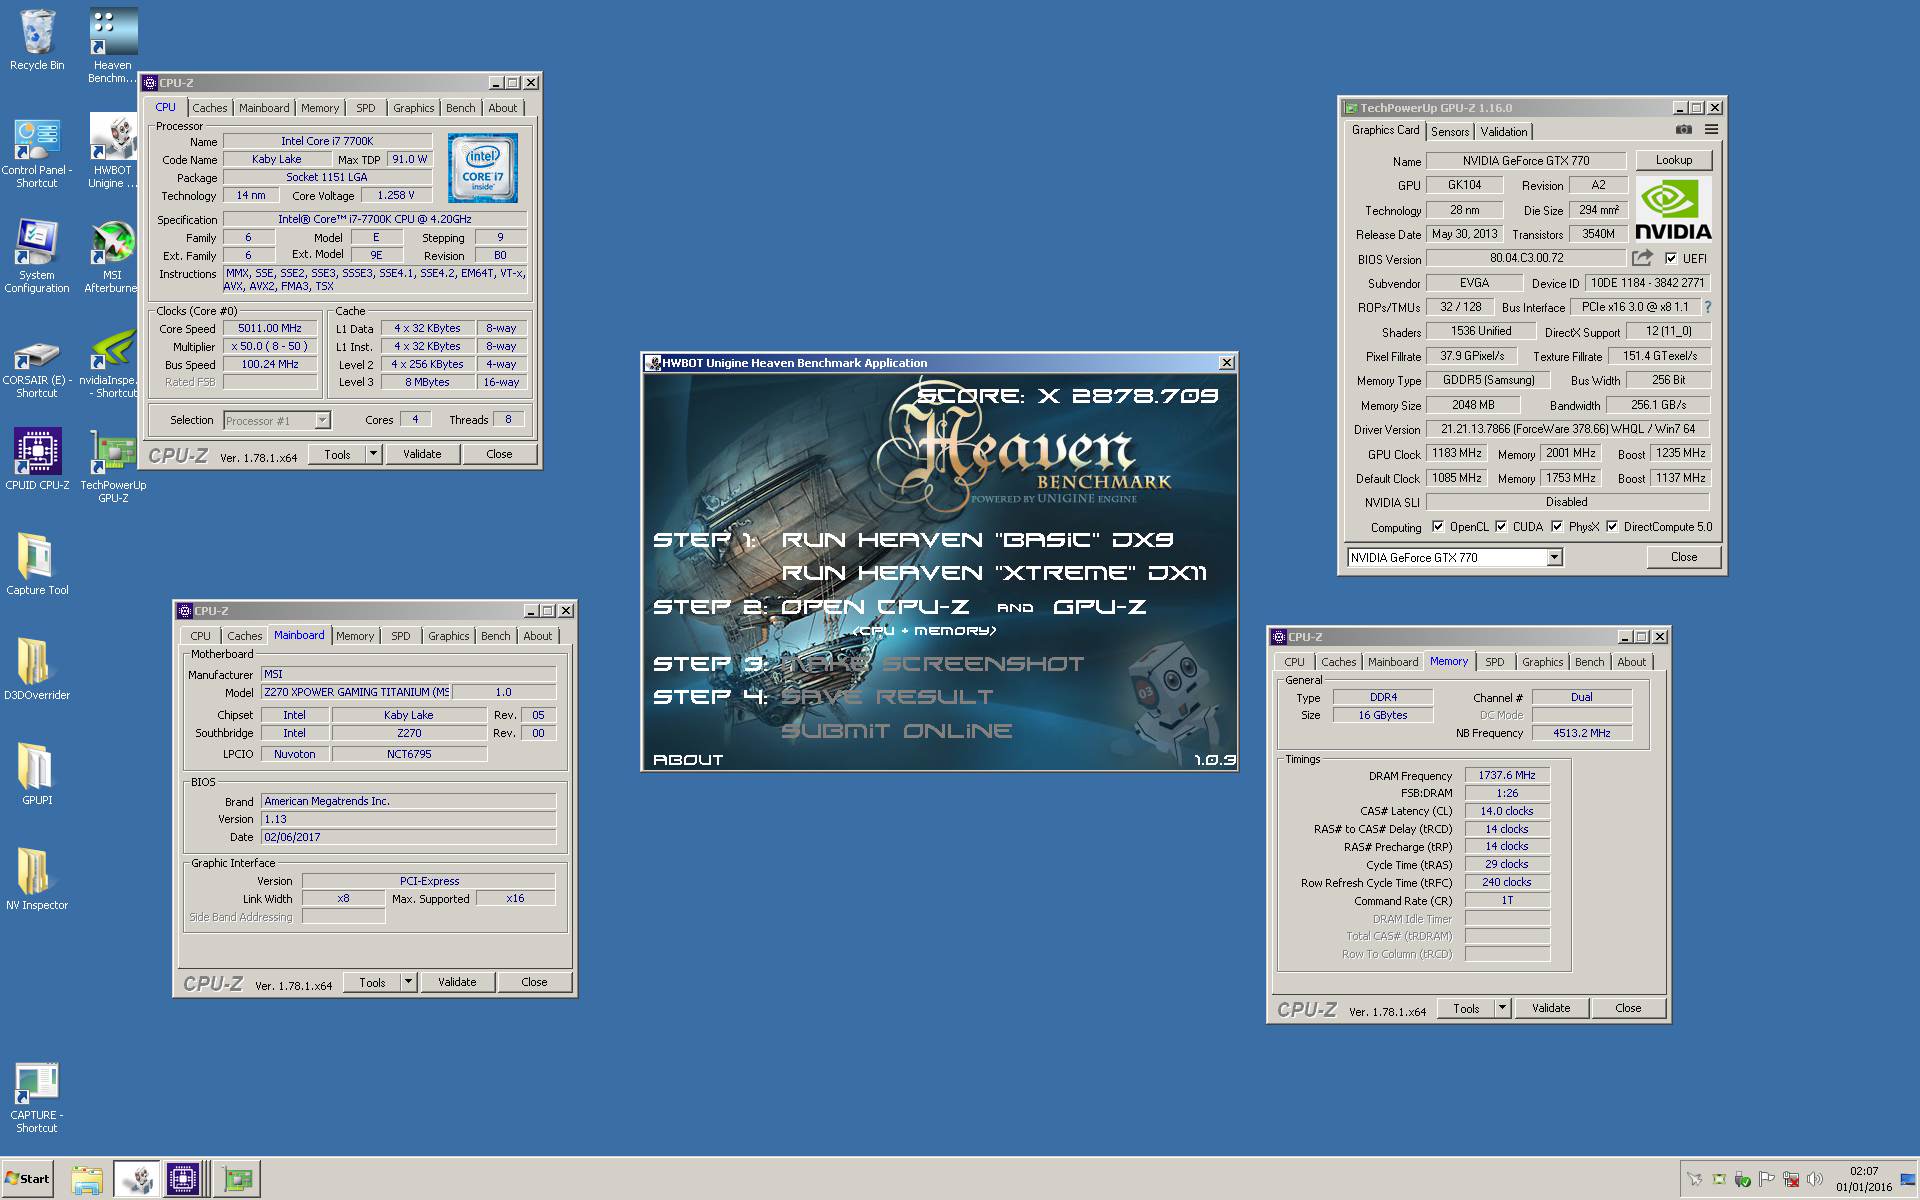
Task: Open the NV Inspector folder icon
Action: click(37, 879)
